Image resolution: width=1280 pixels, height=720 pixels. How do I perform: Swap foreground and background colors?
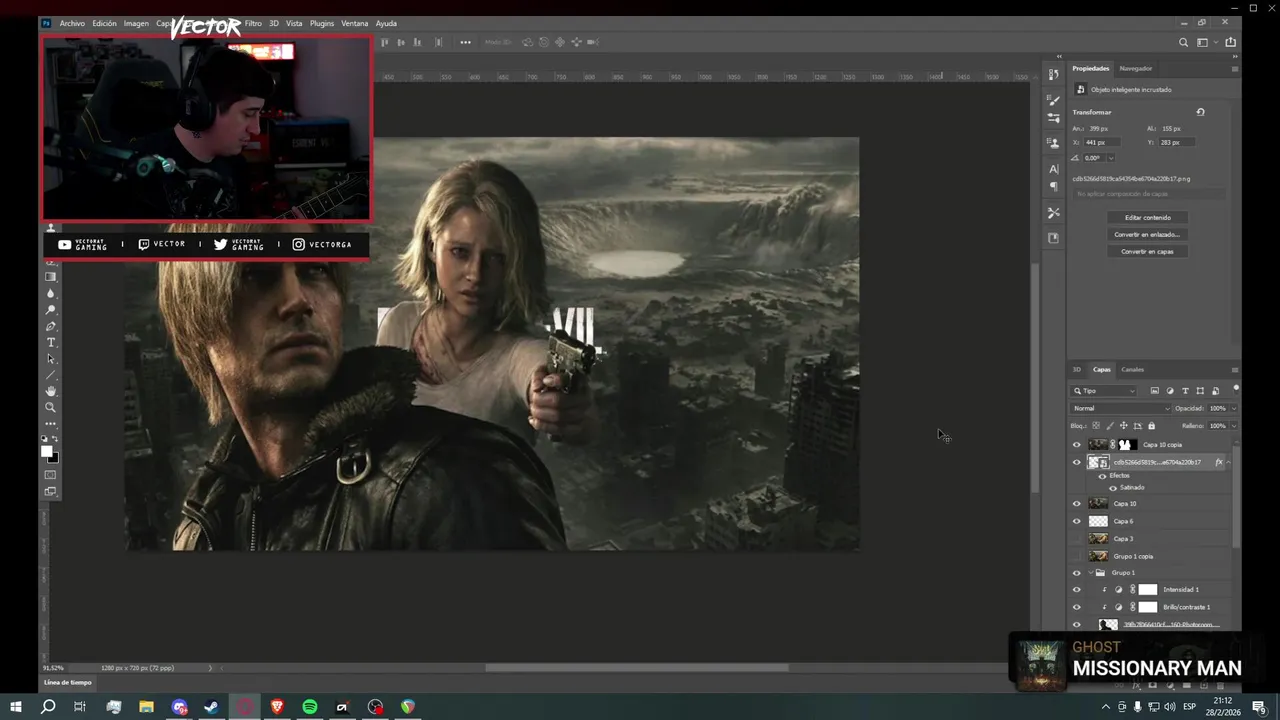[x=56, y=439]
